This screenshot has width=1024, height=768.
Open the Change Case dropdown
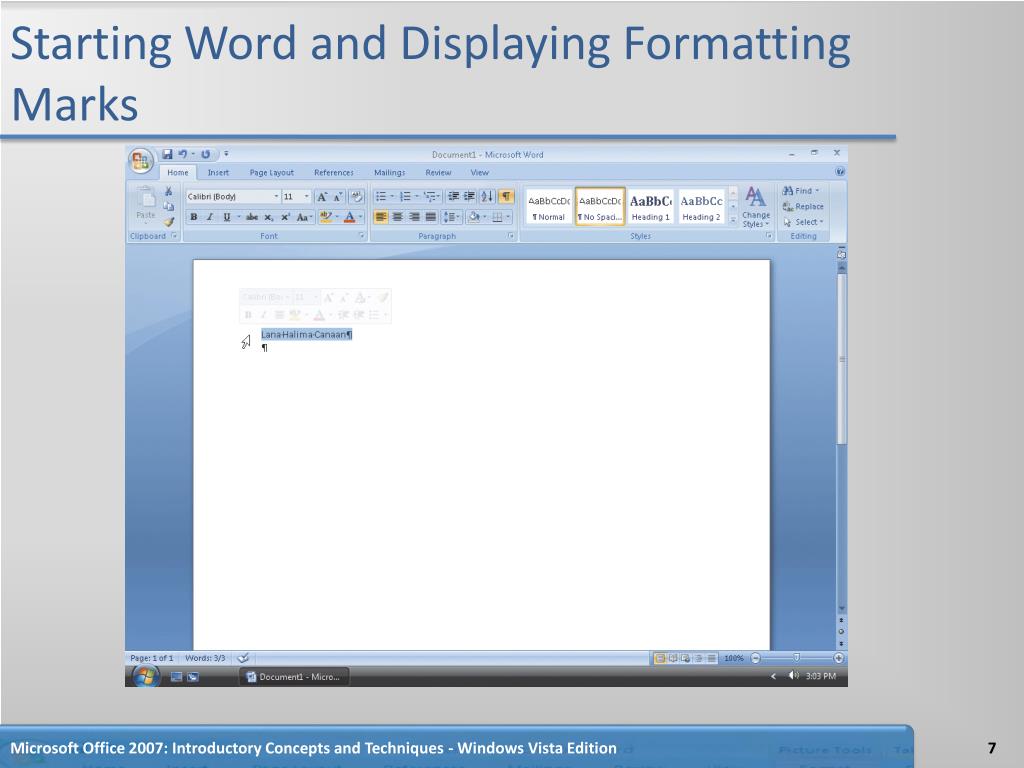tap(304, 217)
